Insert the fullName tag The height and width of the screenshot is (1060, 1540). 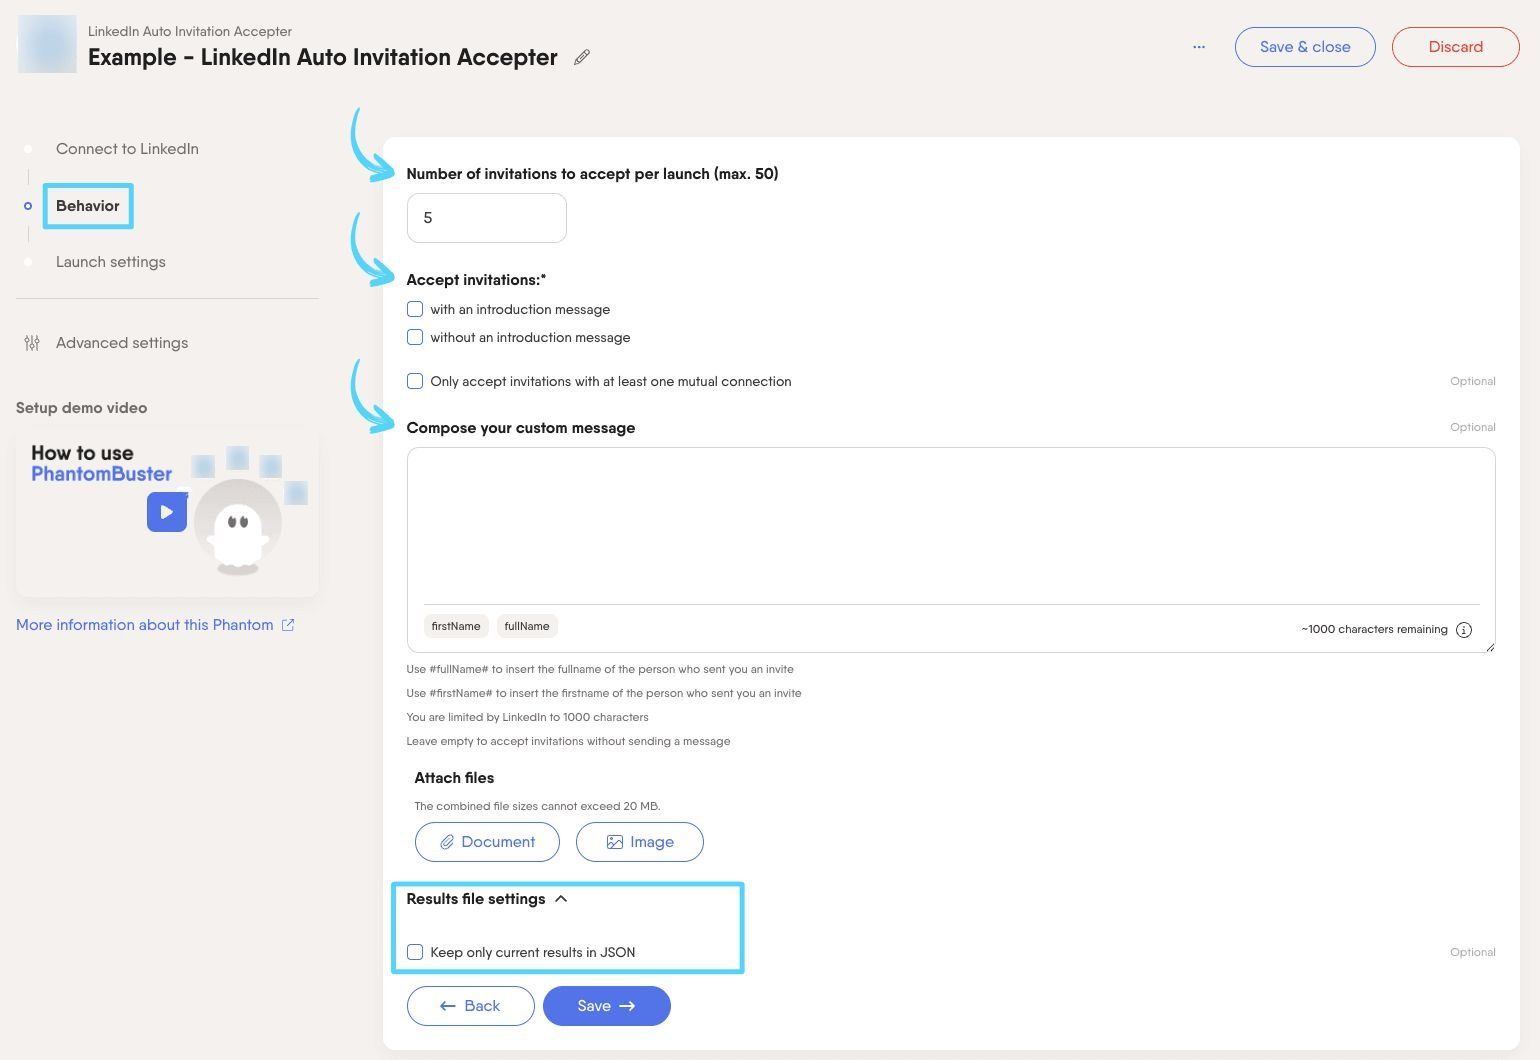coord(527,626)
